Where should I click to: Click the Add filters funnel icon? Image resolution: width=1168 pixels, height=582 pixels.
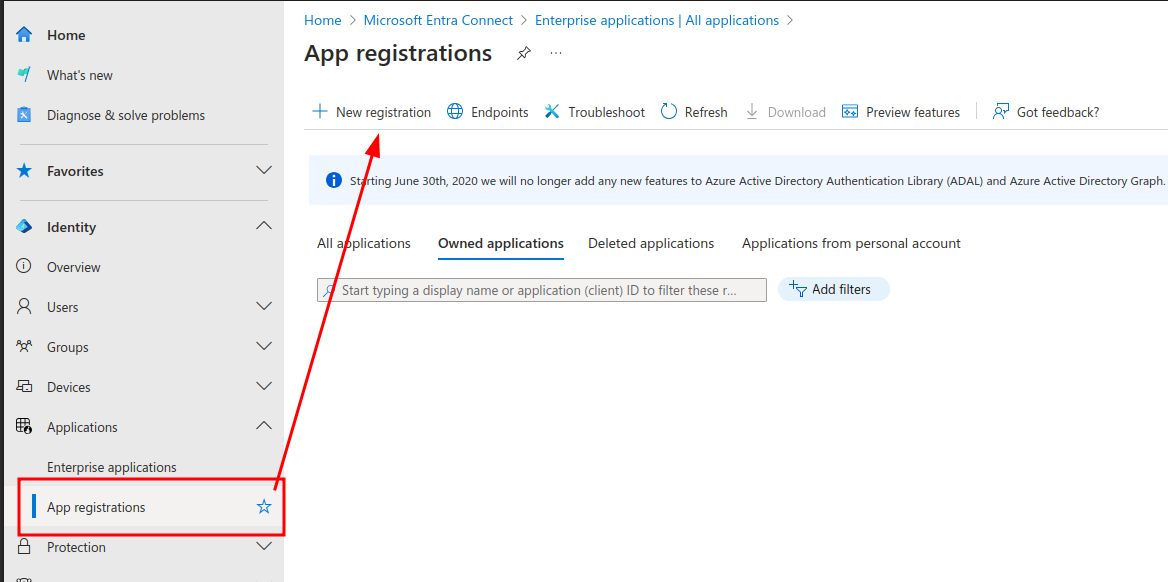(798, 289)
